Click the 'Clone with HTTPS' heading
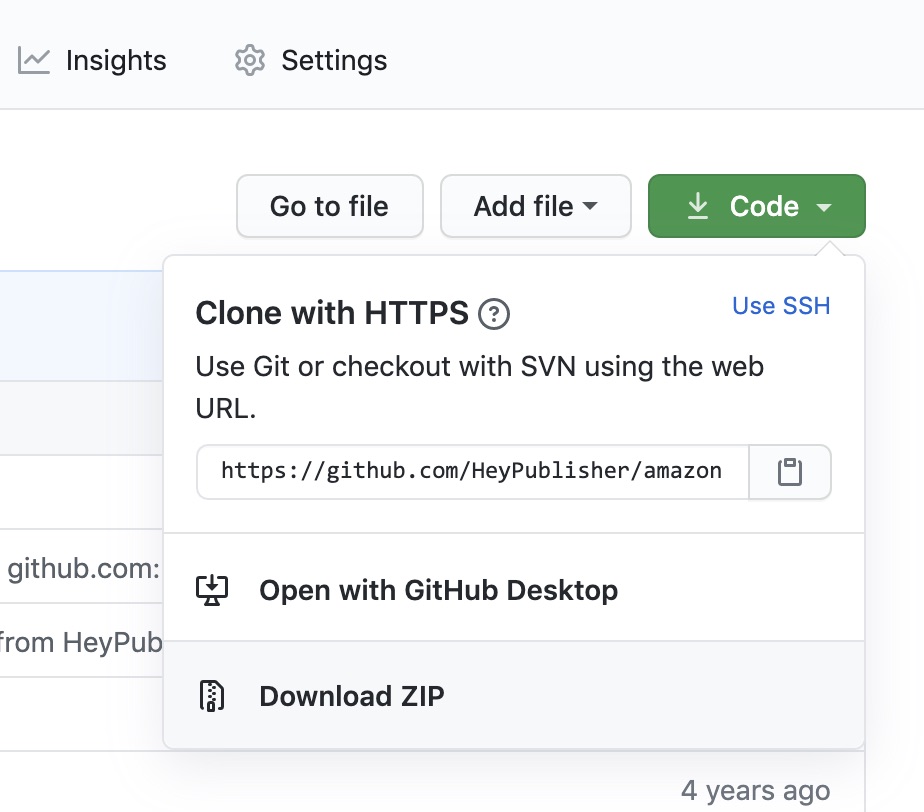The height and width of the screenshot is (812, 924). tap(332, 313)
